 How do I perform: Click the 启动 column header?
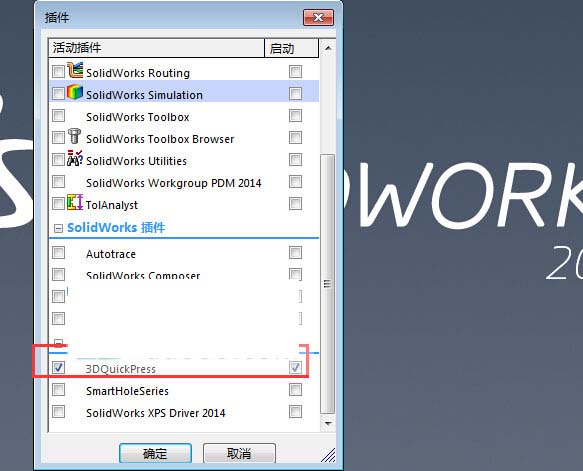(292, 48)
